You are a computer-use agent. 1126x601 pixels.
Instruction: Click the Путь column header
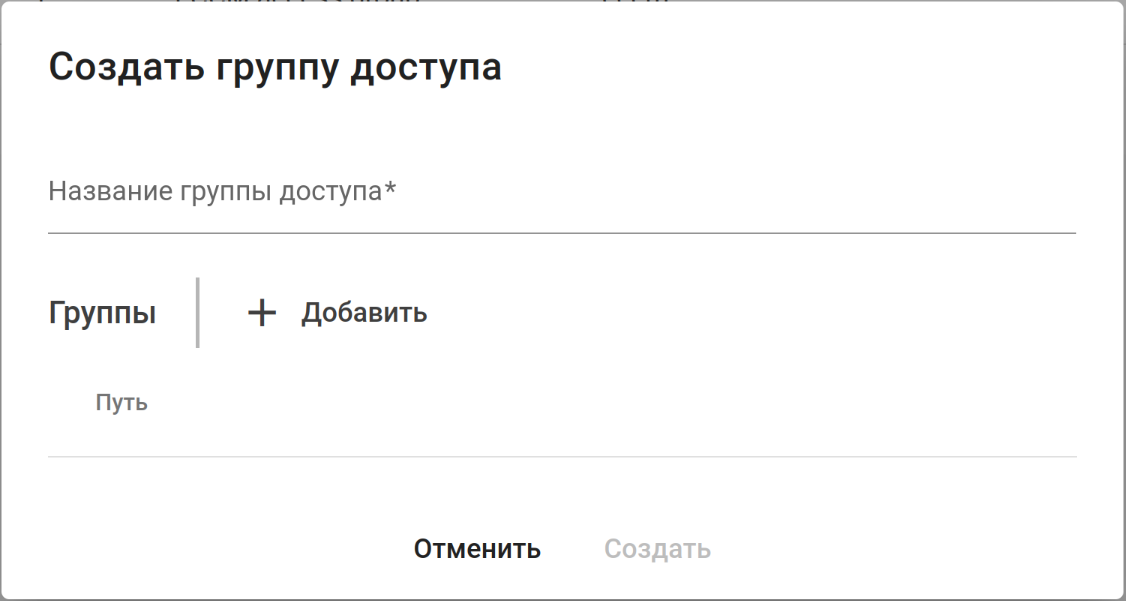(x=122, y=403)
